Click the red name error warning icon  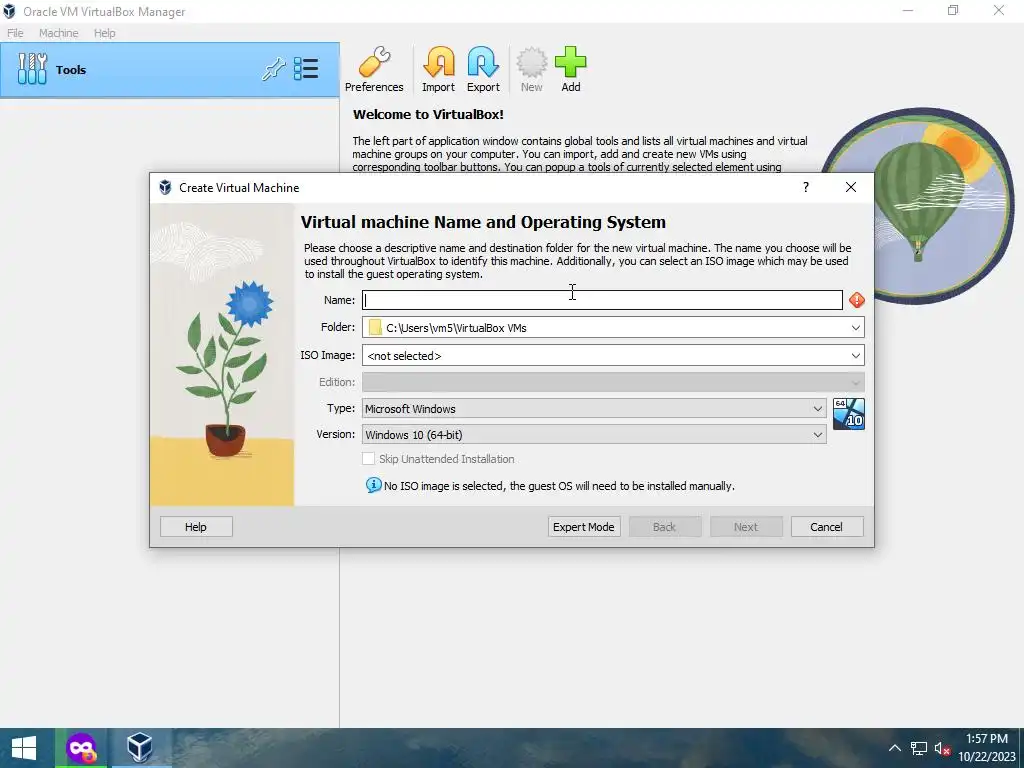(x=857, y=300)
